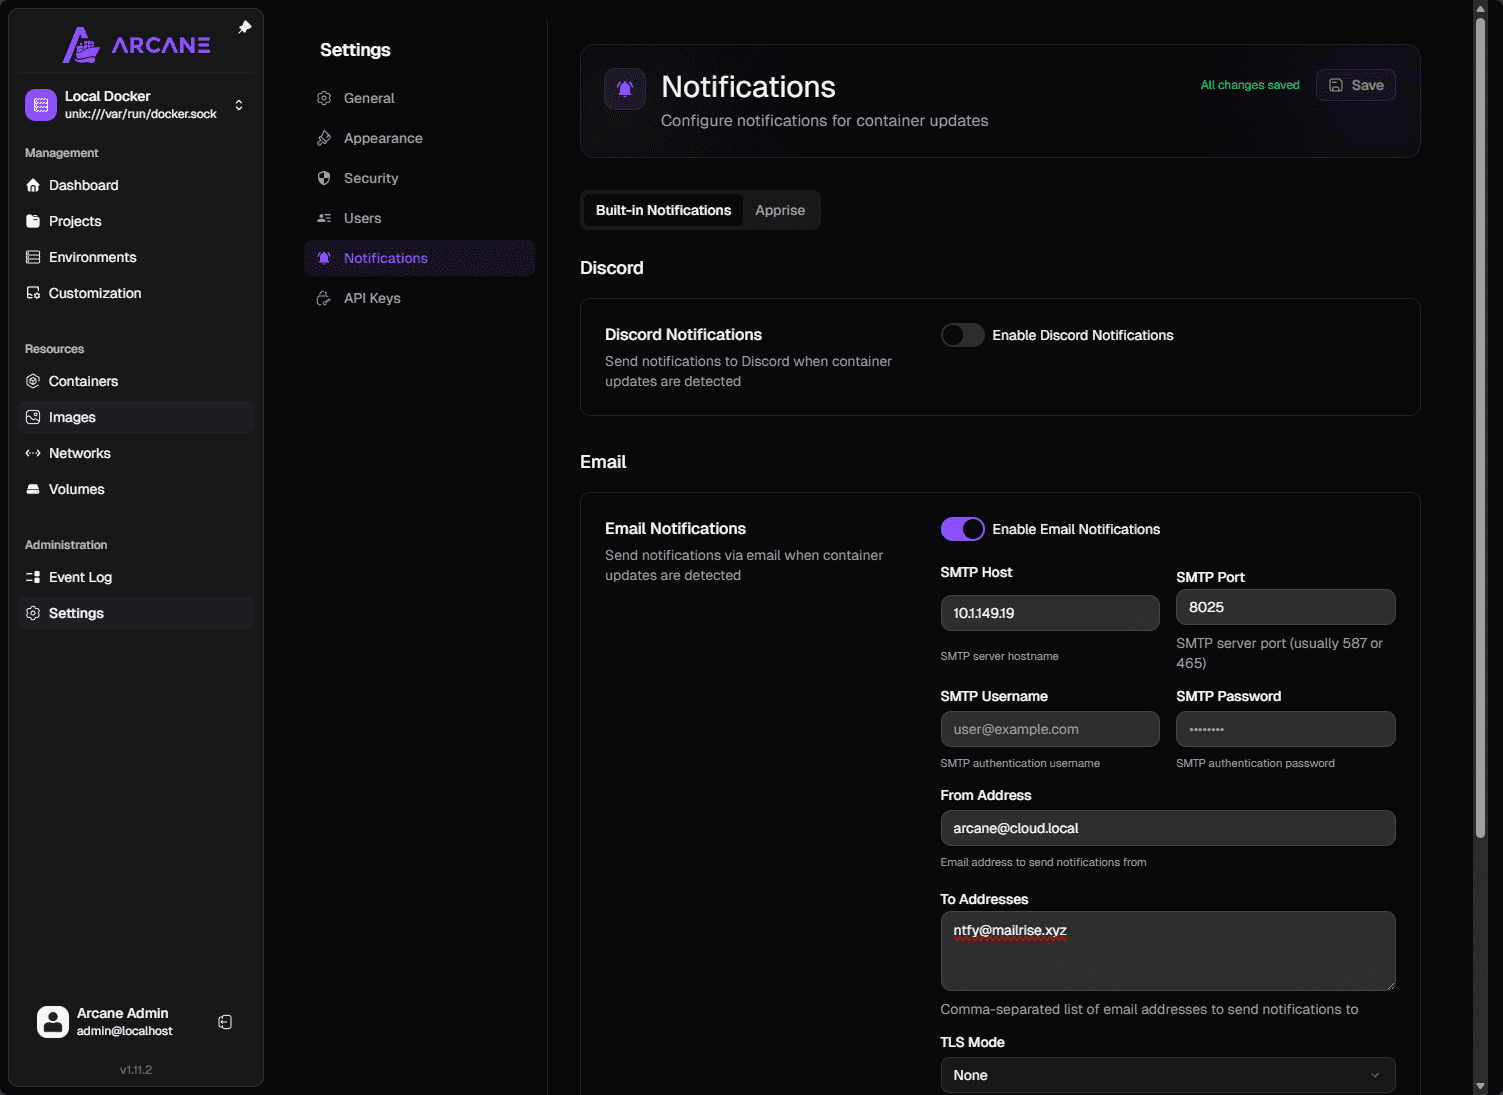Open the TLS Mode dropdown
This screenshot has height=1095, width=1503.
[1167, 1075]
